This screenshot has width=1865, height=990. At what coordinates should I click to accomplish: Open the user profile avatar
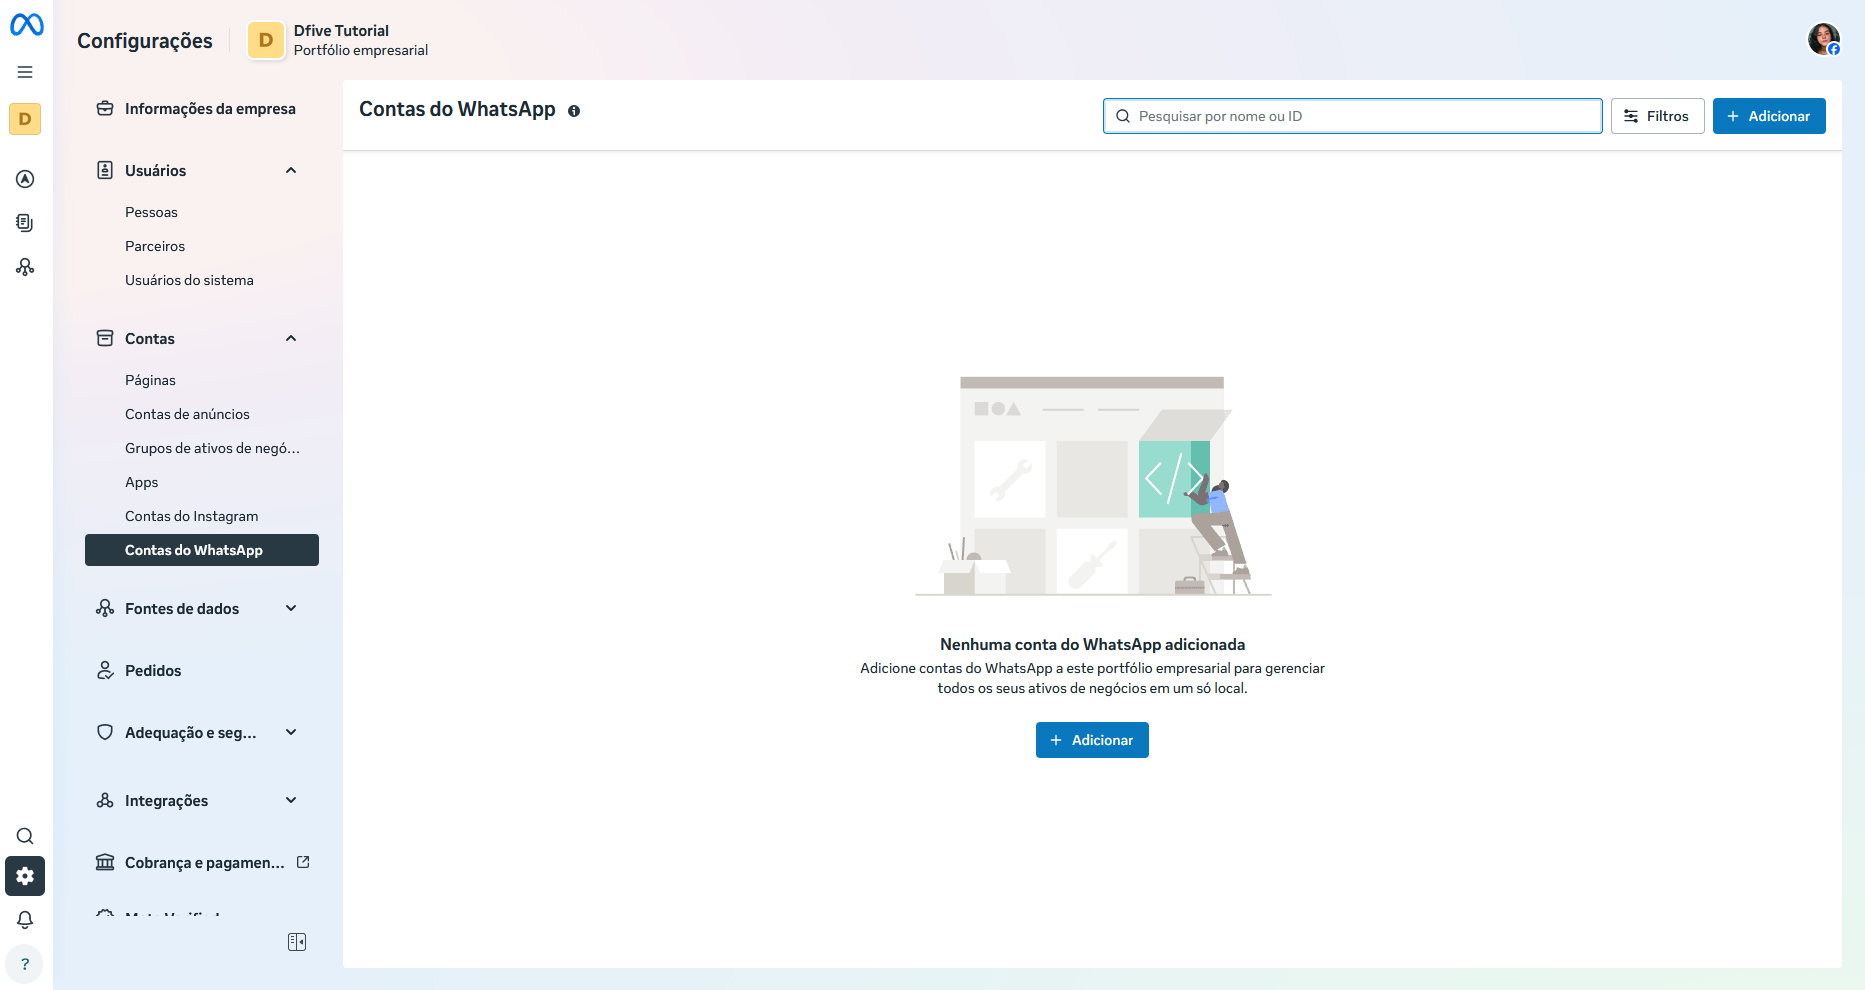click(1823, 40)
